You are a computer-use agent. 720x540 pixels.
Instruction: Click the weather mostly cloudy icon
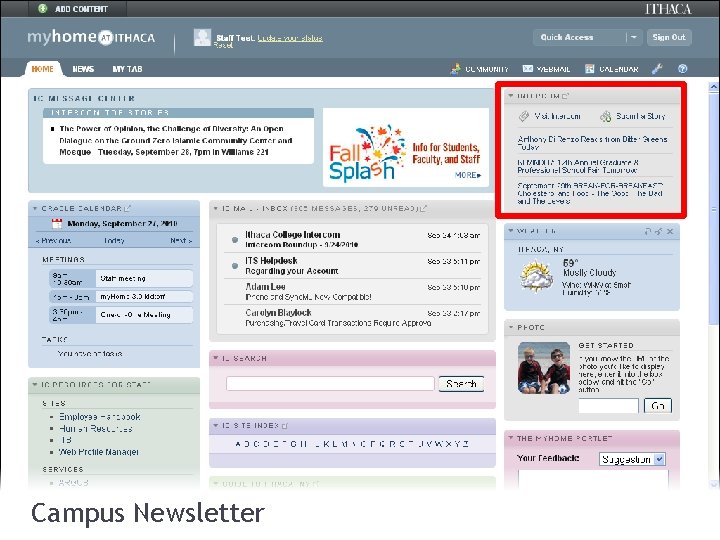(x=536, y=276)
